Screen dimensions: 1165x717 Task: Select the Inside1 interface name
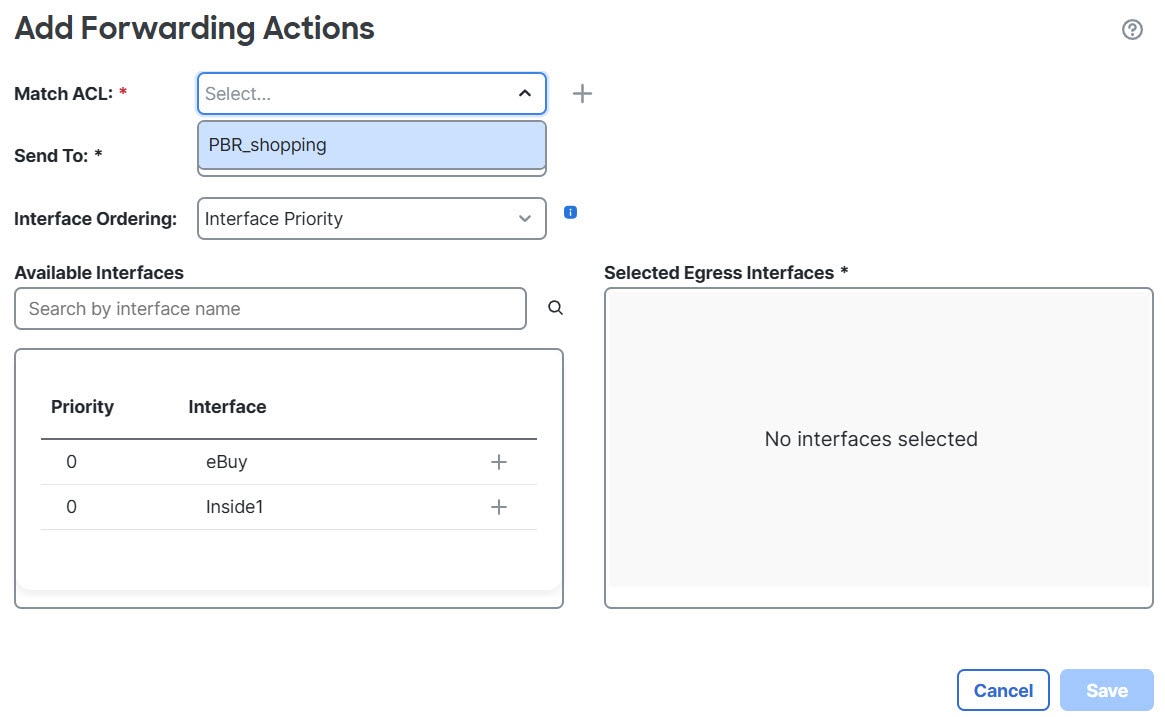234,507
